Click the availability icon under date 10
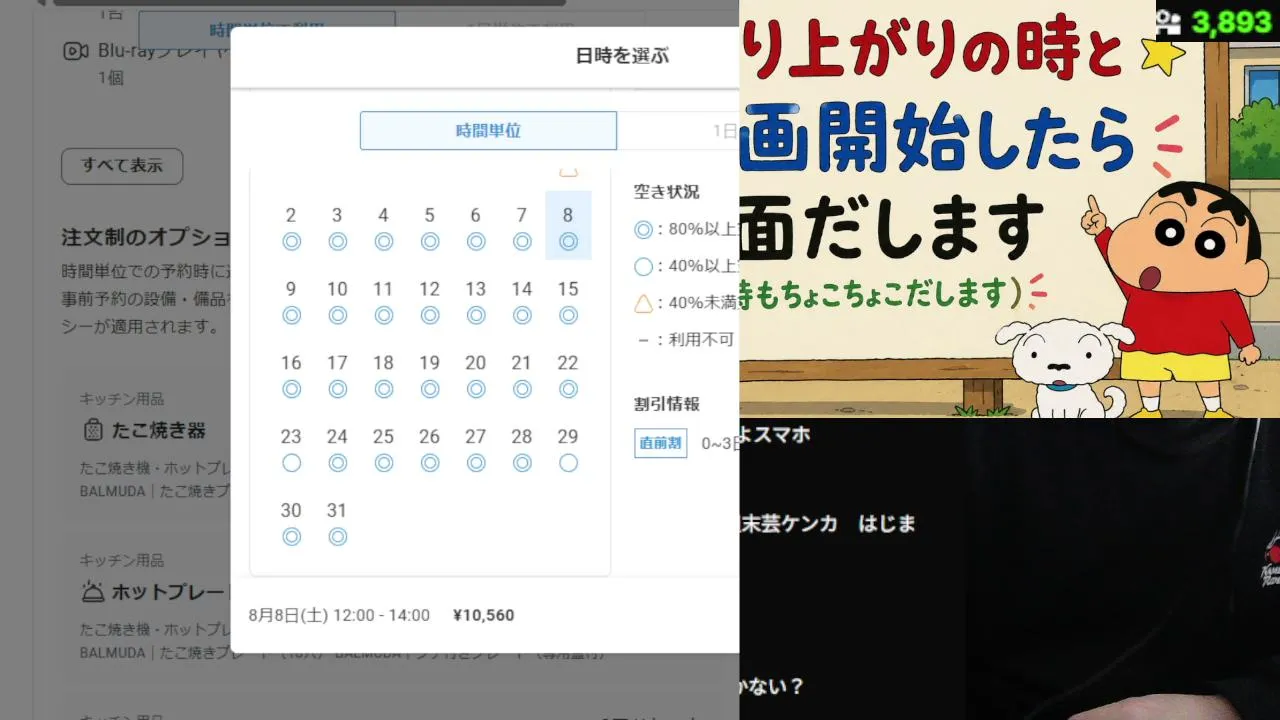1280x720 pixels. 337,315
